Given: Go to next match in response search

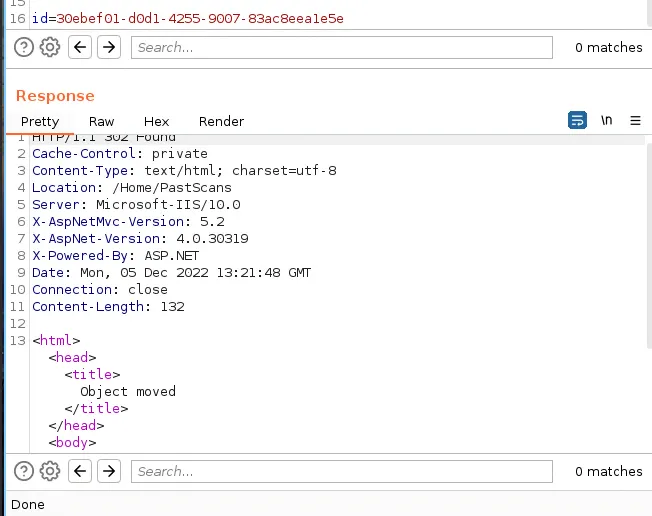Looking at the screenshot, I should click(x=109, y=471).
